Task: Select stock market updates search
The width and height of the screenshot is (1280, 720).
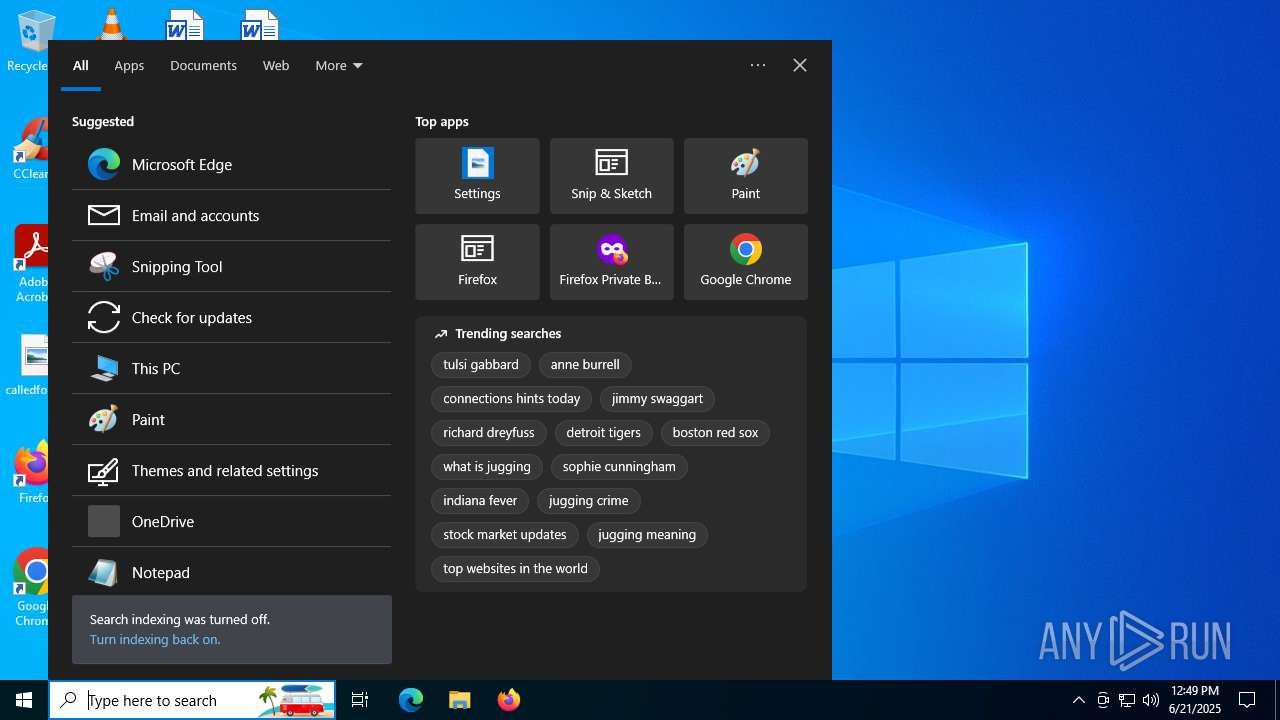Action: click(x=505, y=535)
